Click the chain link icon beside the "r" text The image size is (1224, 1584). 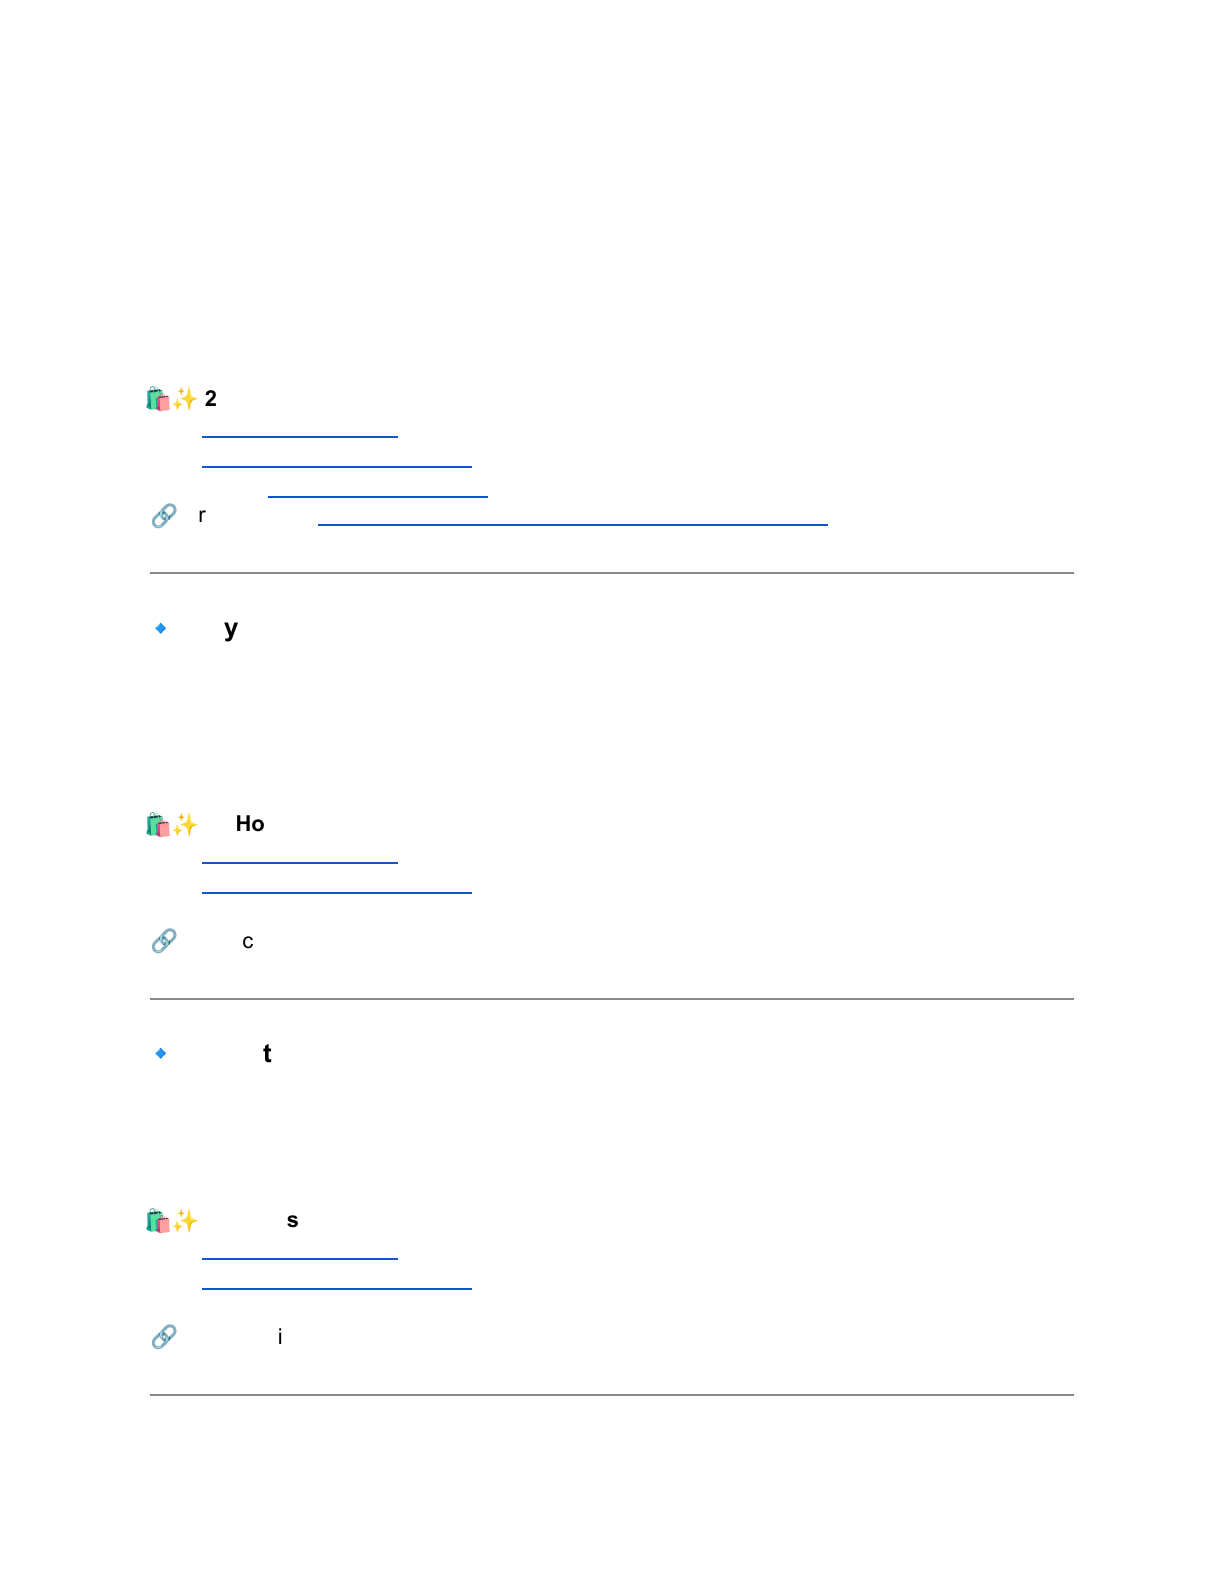(x=164, y=516)
